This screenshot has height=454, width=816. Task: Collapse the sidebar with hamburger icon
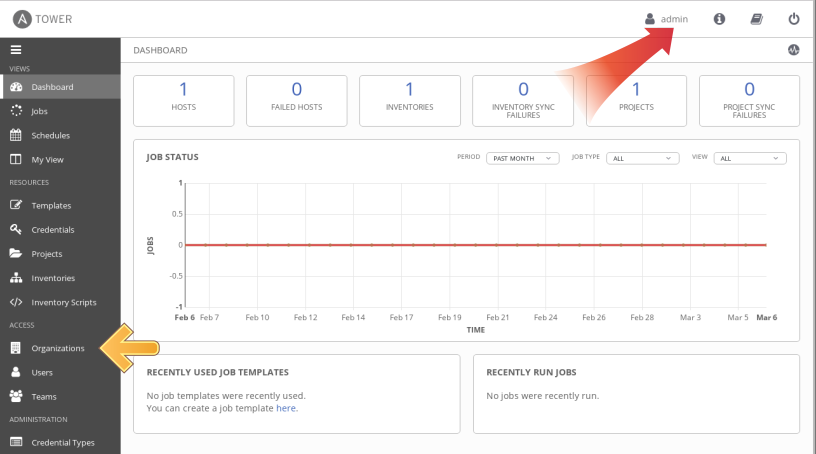click(x=16, y=50)
